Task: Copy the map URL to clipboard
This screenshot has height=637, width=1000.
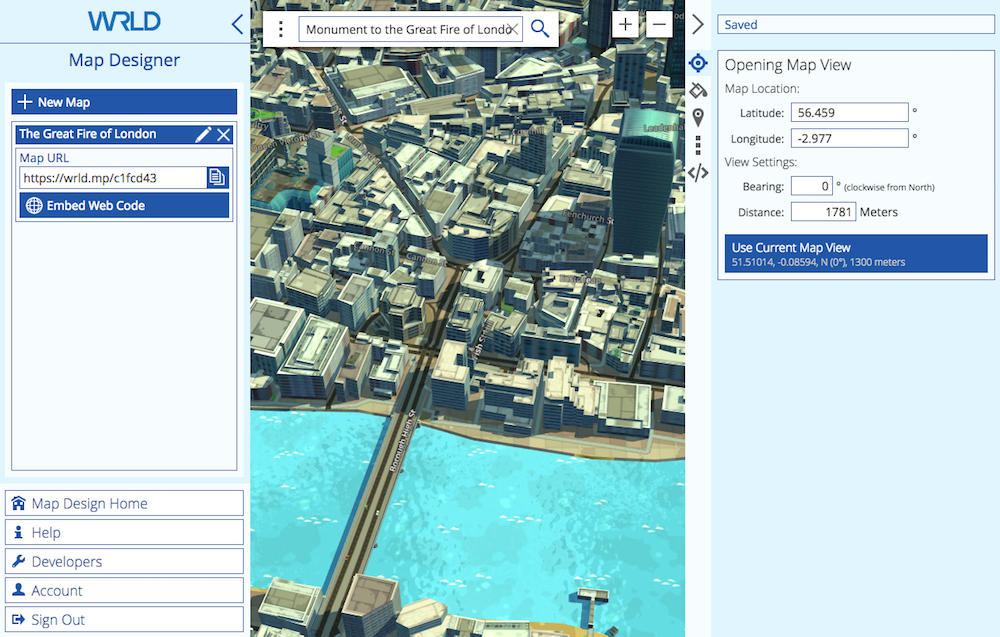Action: click(217, 178)
